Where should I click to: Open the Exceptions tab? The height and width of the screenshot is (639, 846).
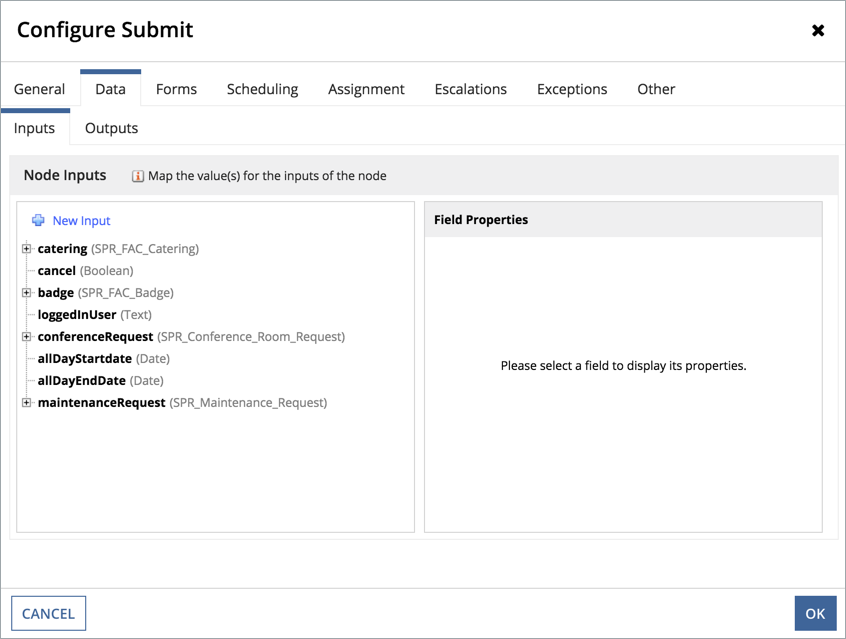point(571,89)
